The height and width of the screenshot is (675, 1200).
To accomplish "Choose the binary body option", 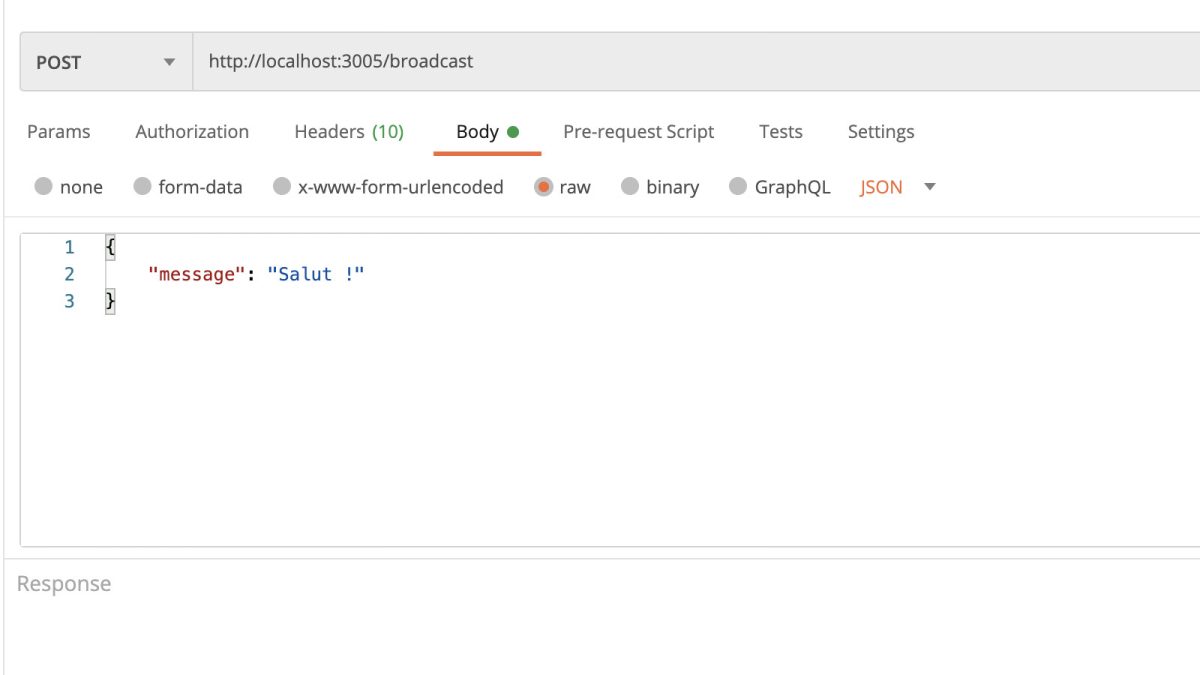I will coord(630,187).
